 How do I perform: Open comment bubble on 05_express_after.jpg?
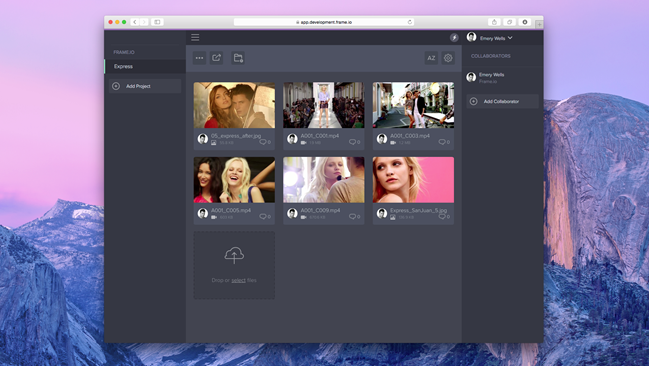coord(265,142)
